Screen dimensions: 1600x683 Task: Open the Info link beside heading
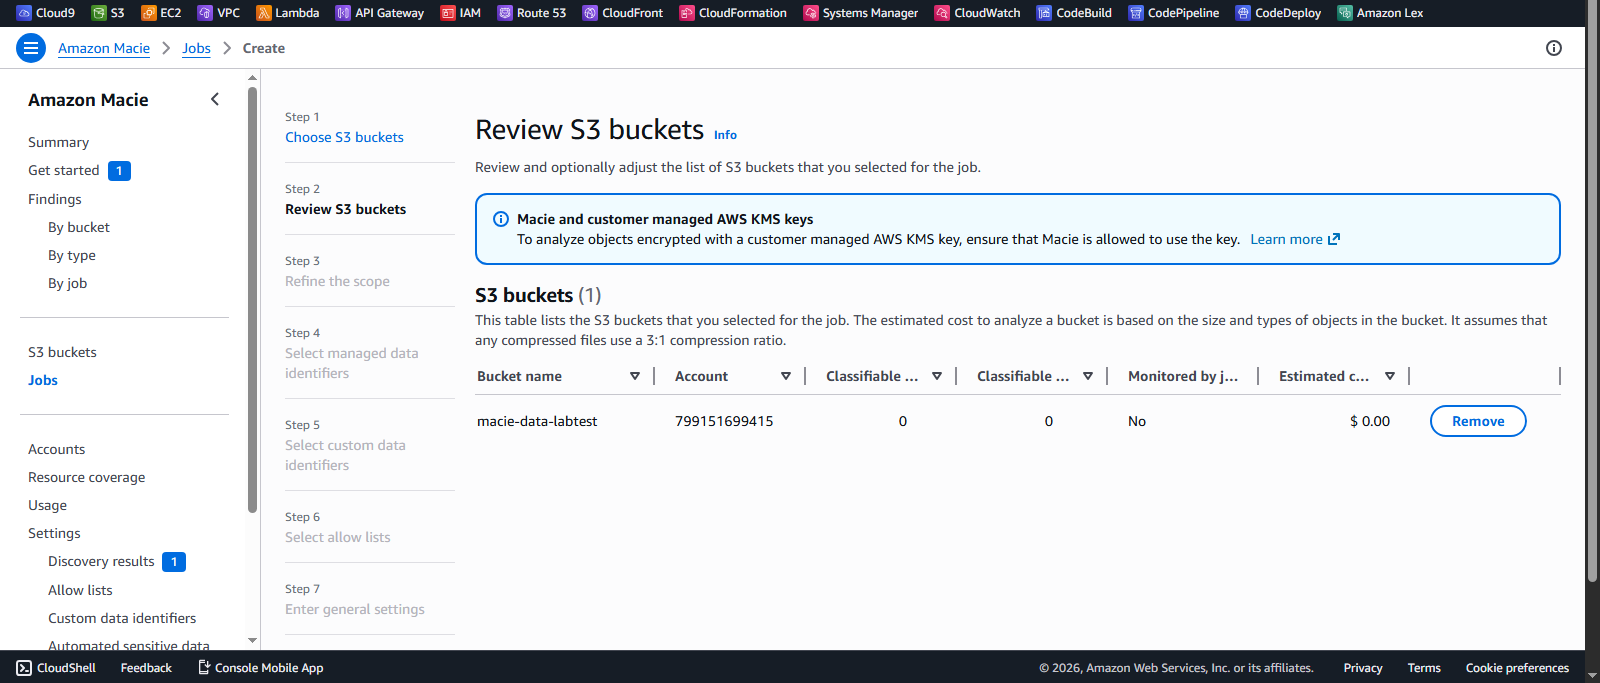pyautogui.click(x=725, y=135)
